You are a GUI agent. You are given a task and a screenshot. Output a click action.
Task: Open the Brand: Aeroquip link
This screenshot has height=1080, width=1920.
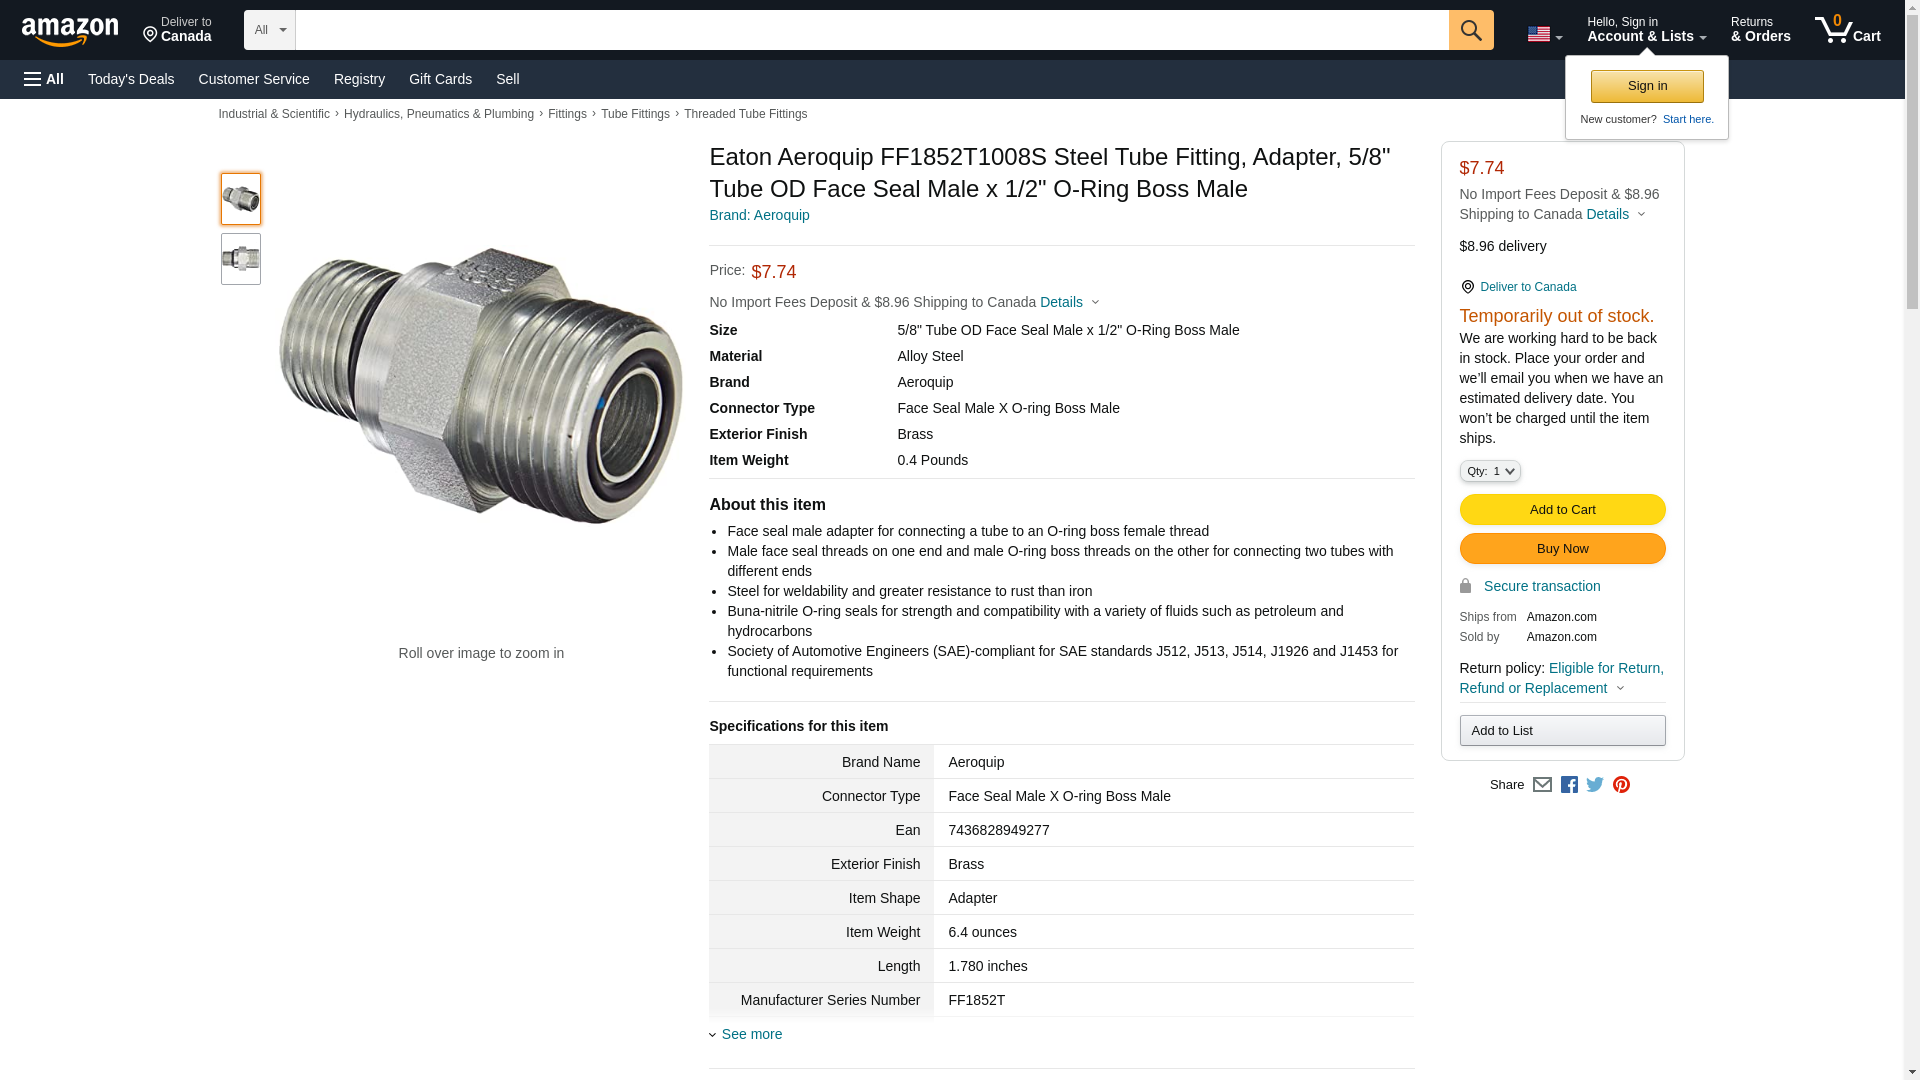tap(759, 215)
